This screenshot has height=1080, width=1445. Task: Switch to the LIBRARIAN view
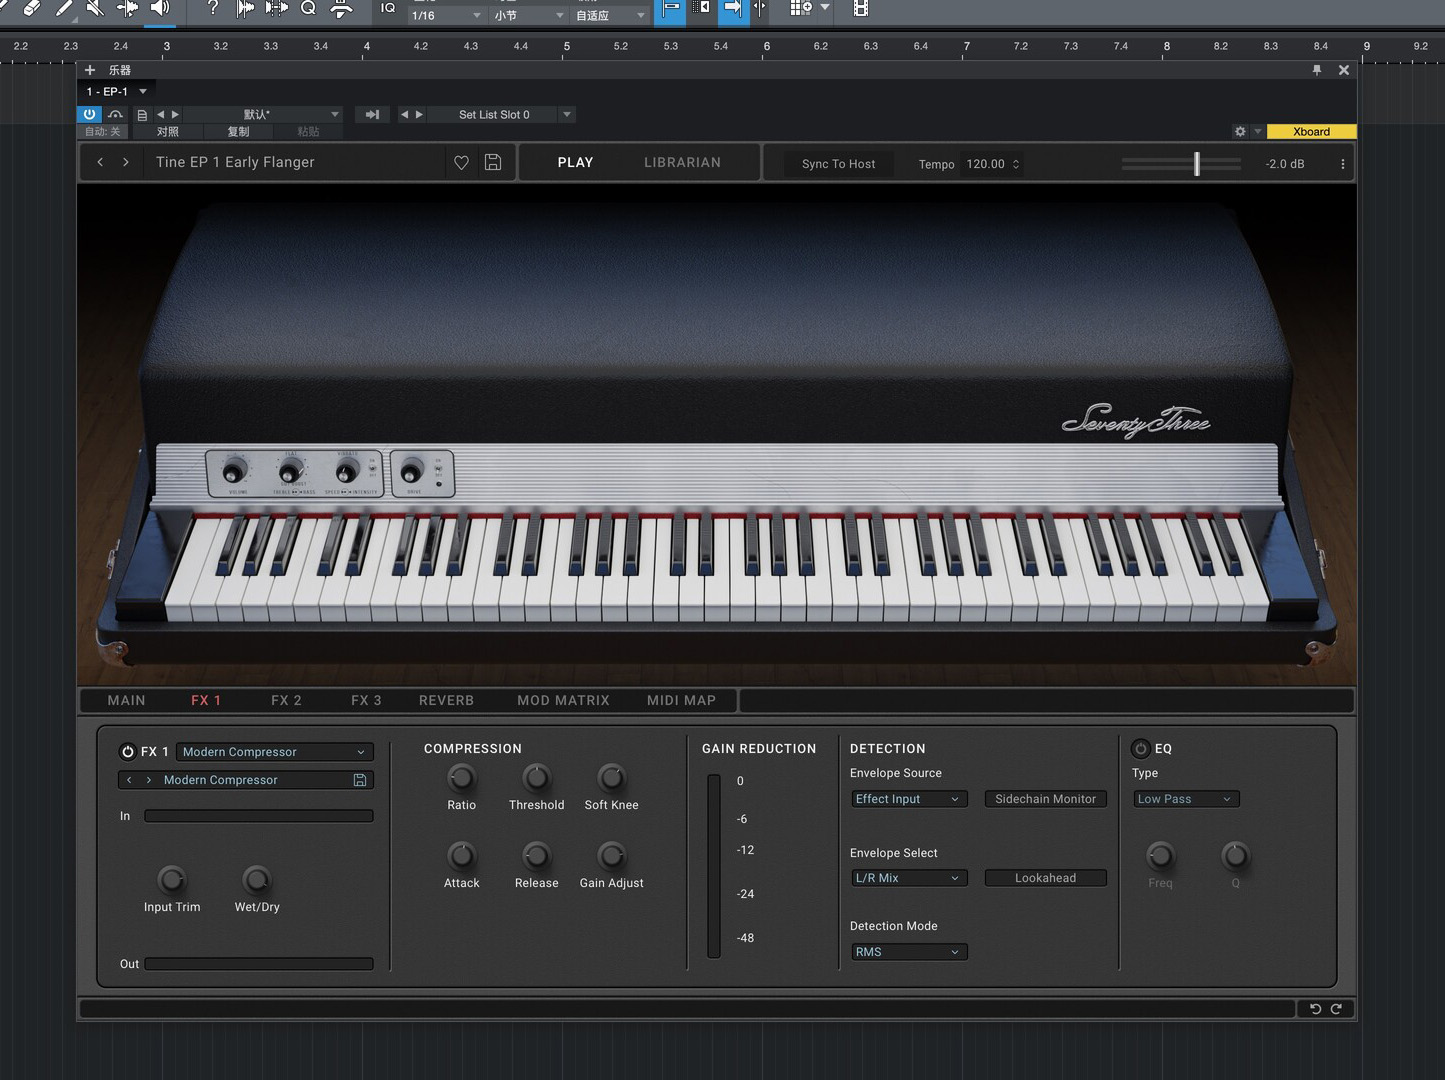tap(682, 162)
